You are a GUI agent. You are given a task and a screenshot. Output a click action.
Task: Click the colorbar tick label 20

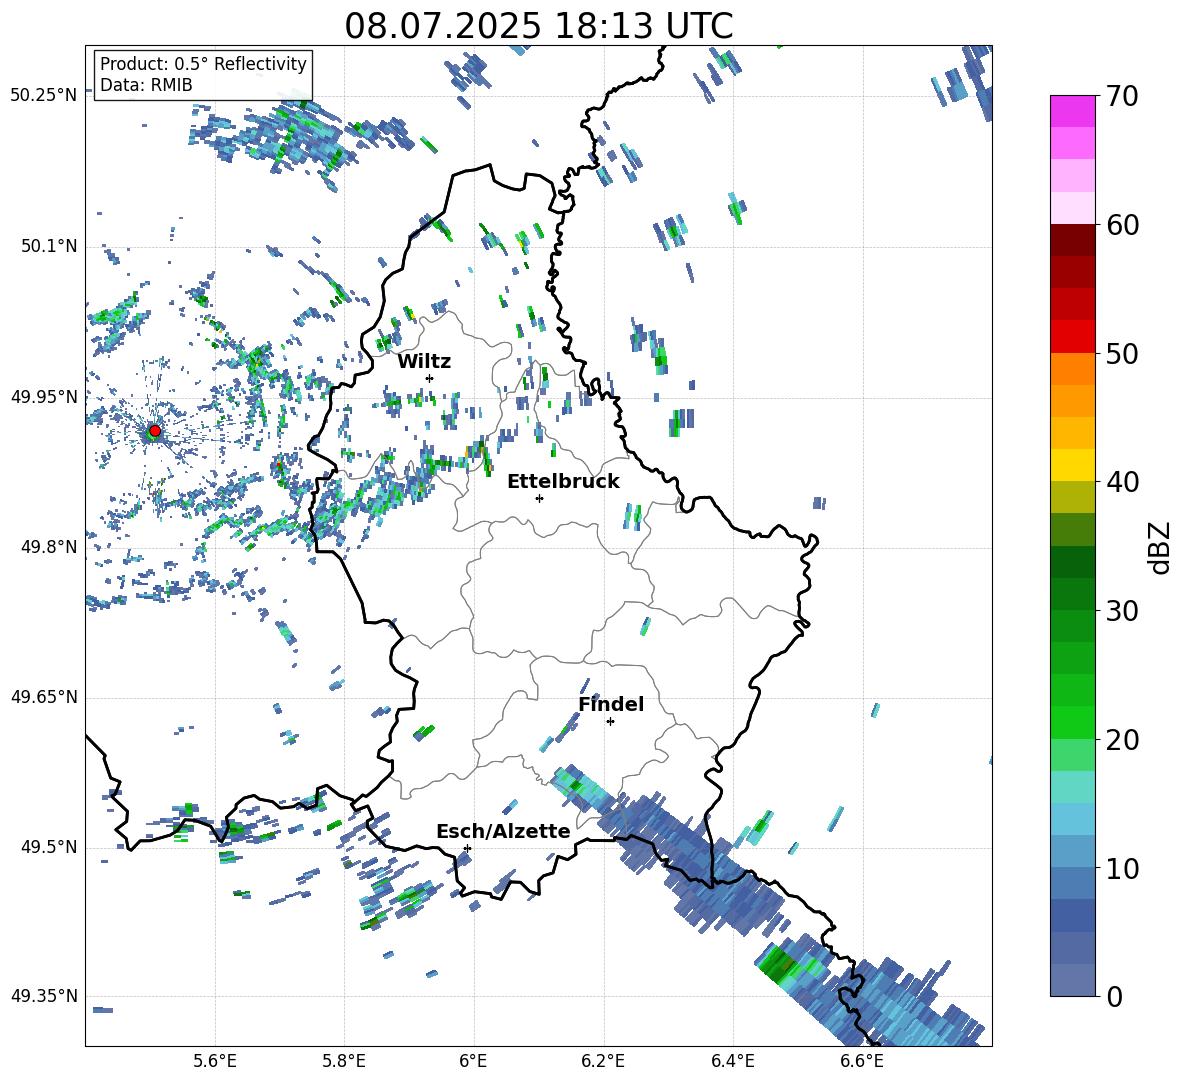coord(1122,740)
